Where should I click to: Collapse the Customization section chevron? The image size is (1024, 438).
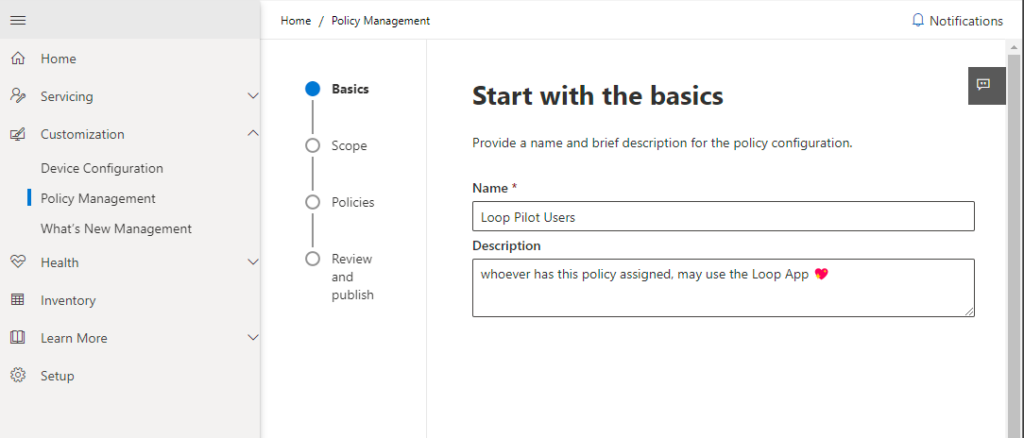(x=253, y=134)
